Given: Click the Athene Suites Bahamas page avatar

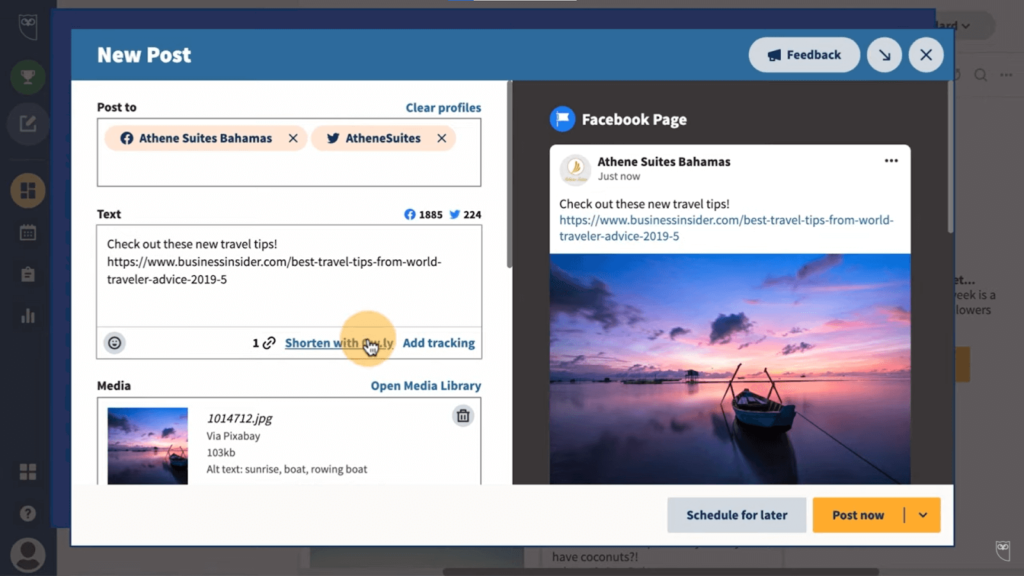Looking at the screenshot, I should click(575, 169).
